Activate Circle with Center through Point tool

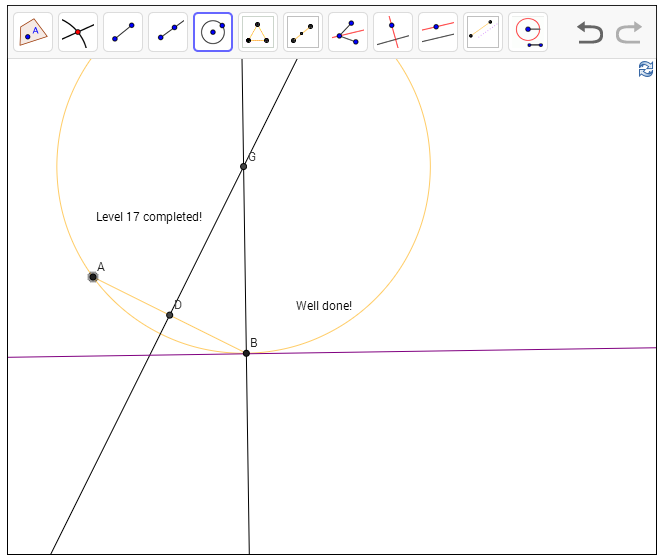coord(213,32)
